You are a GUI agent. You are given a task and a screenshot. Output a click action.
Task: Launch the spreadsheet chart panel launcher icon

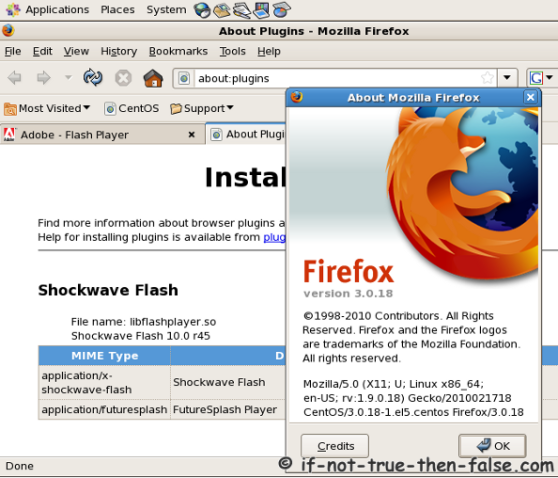(281, 10)
